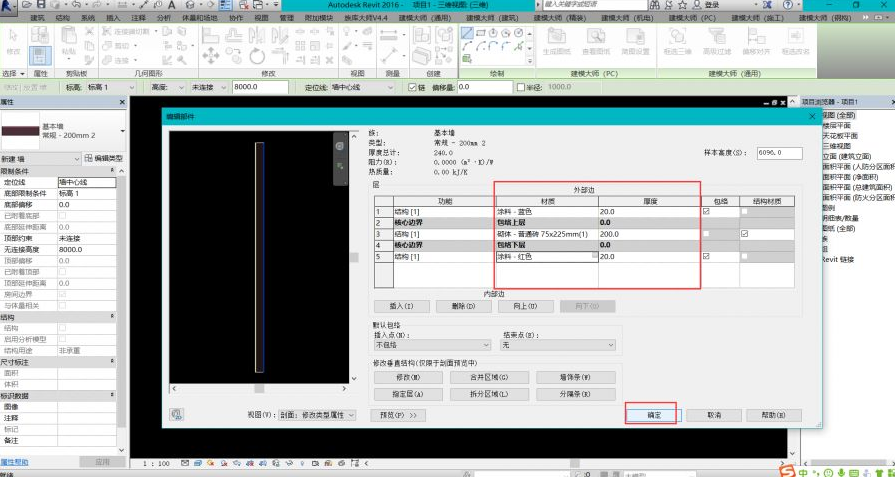This screenshot has height=477, width=895.
Task: Select the Rectangle draw tool in 绘制 panel
Action: (x=481, y=32)
